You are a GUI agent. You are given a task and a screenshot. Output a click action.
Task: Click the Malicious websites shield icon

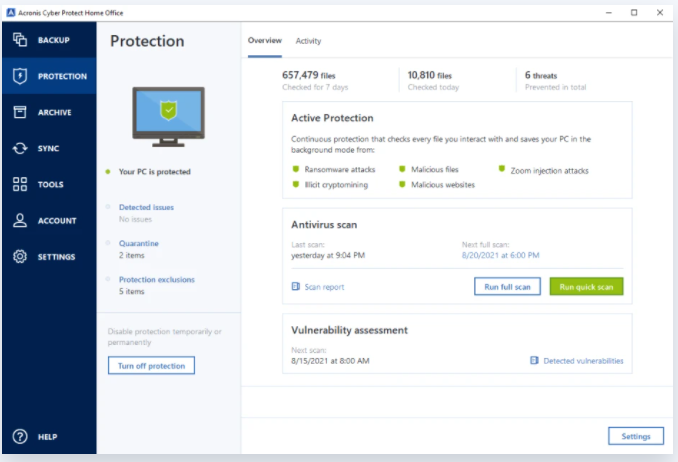point(402,184)
